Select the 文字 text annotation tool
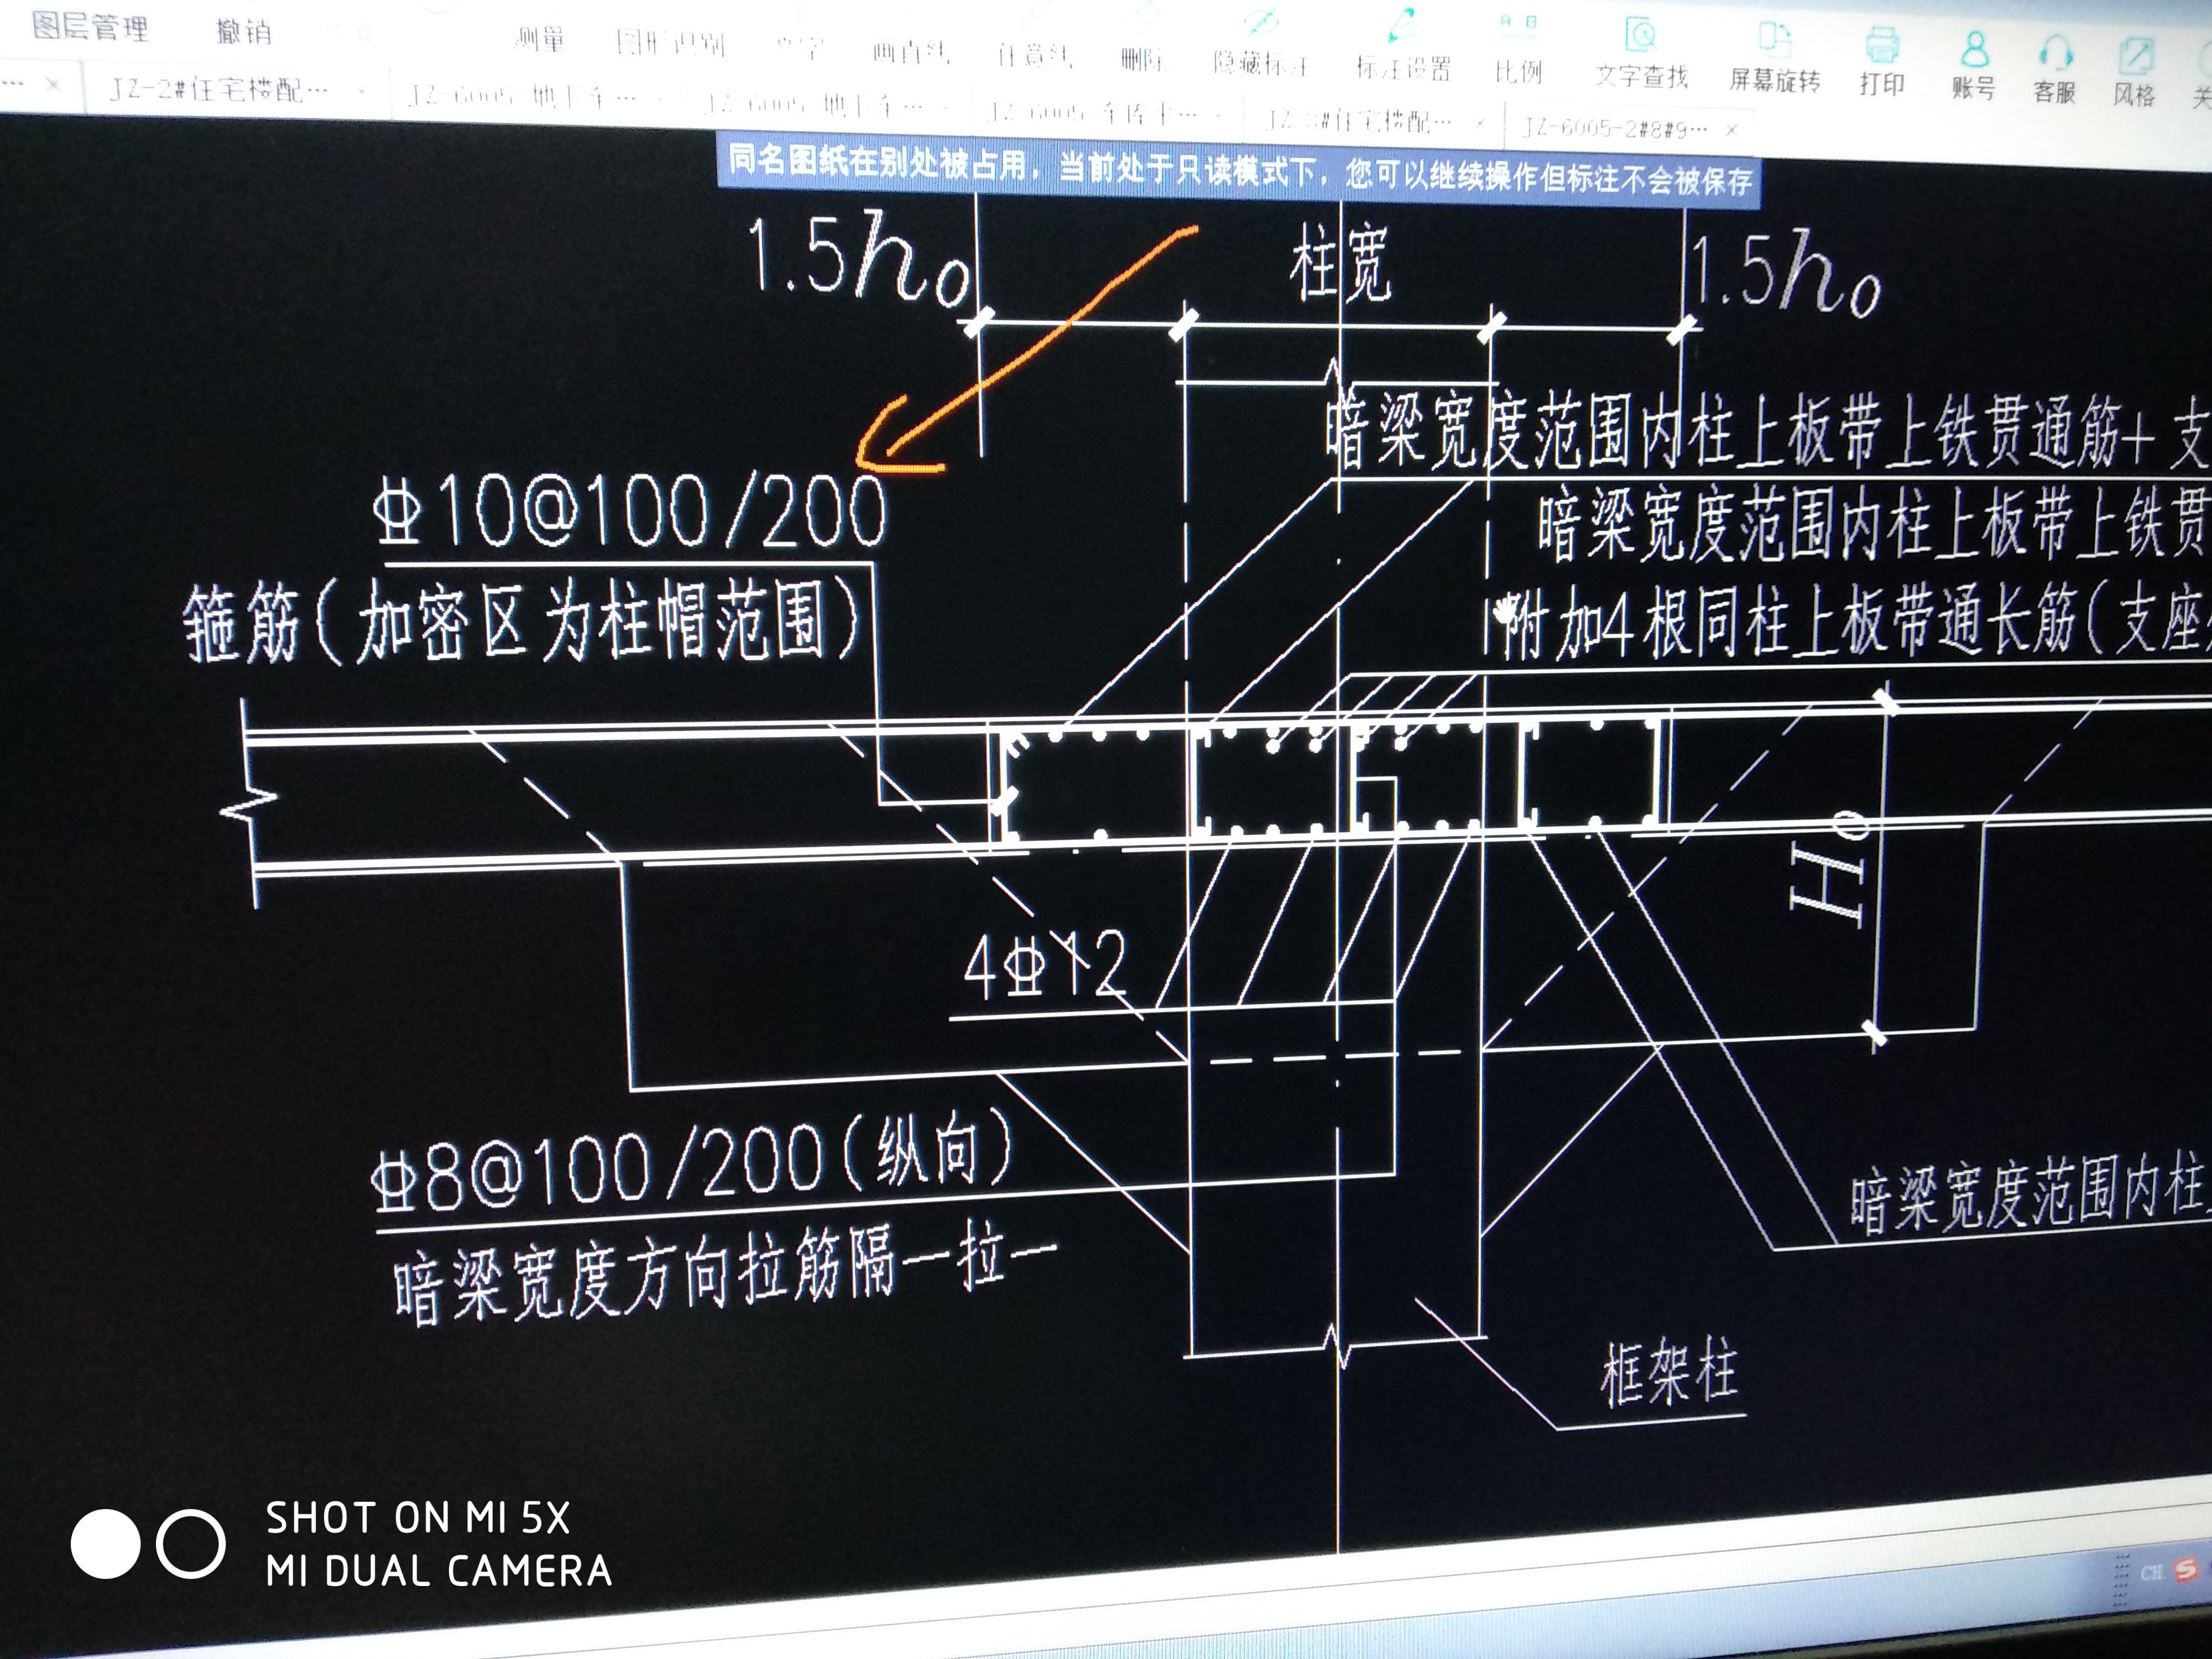 (800, 48)
